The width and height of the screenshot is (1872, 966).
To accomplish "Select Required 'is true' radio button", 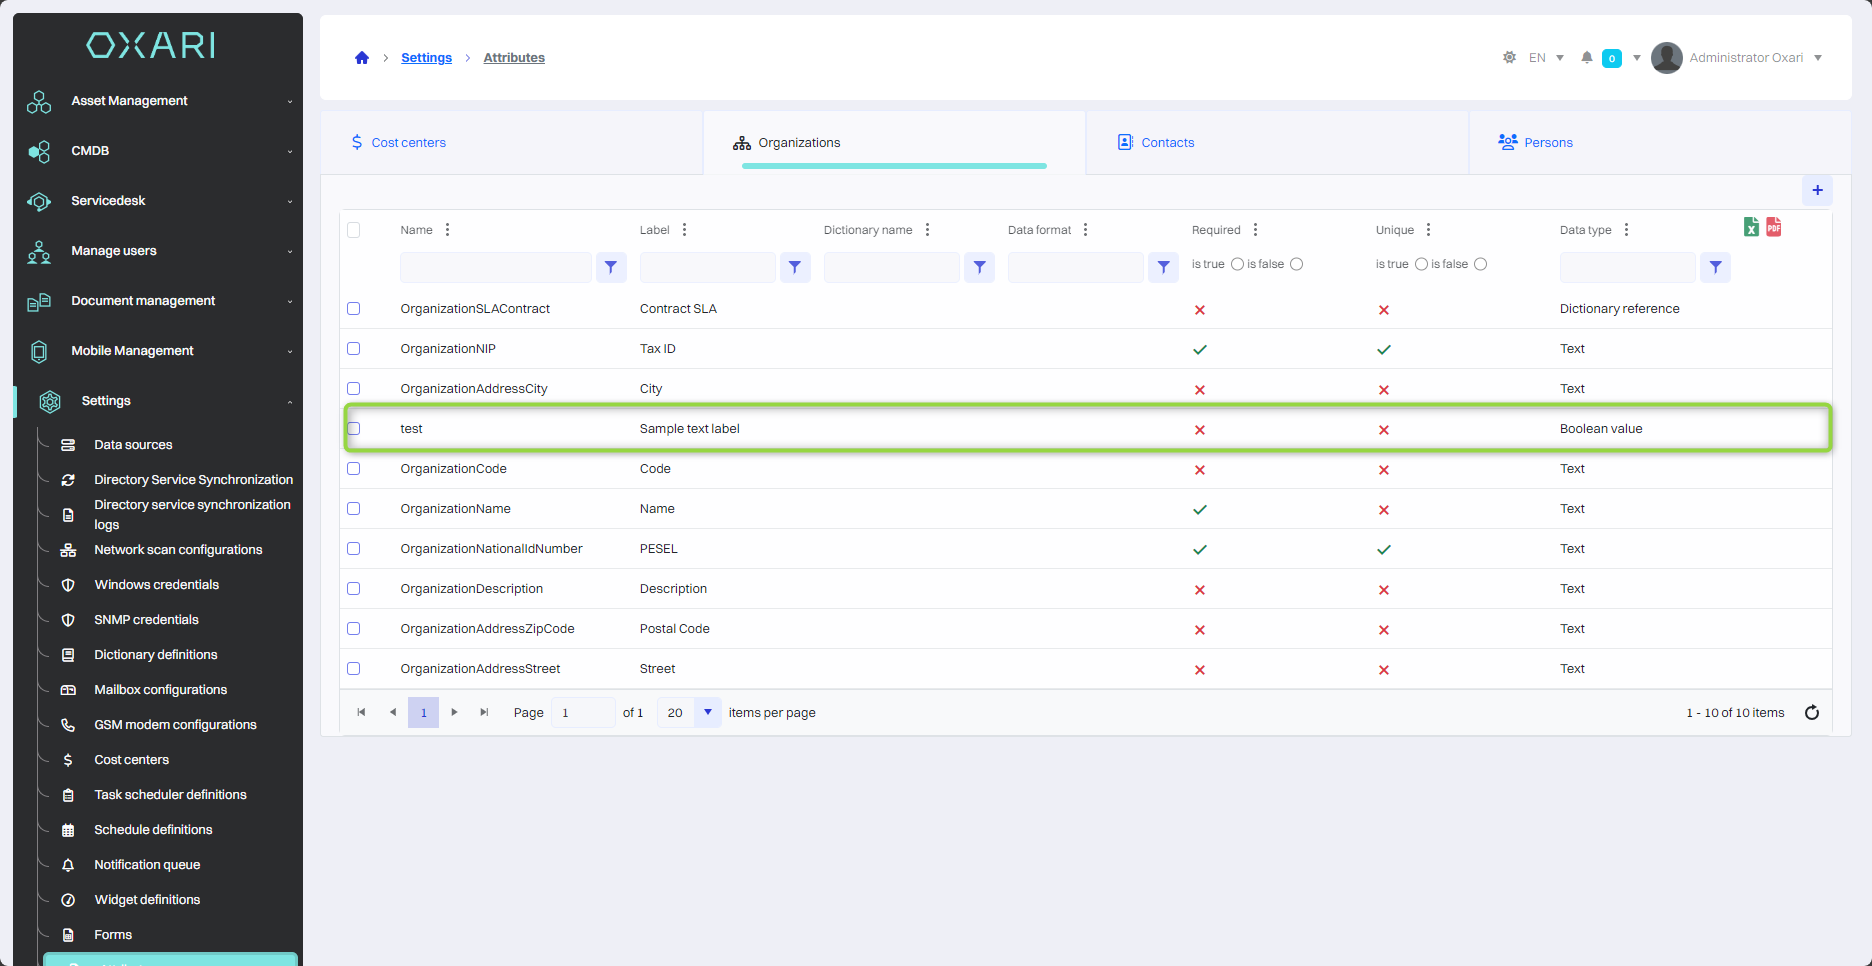I will coord(1237,264).
